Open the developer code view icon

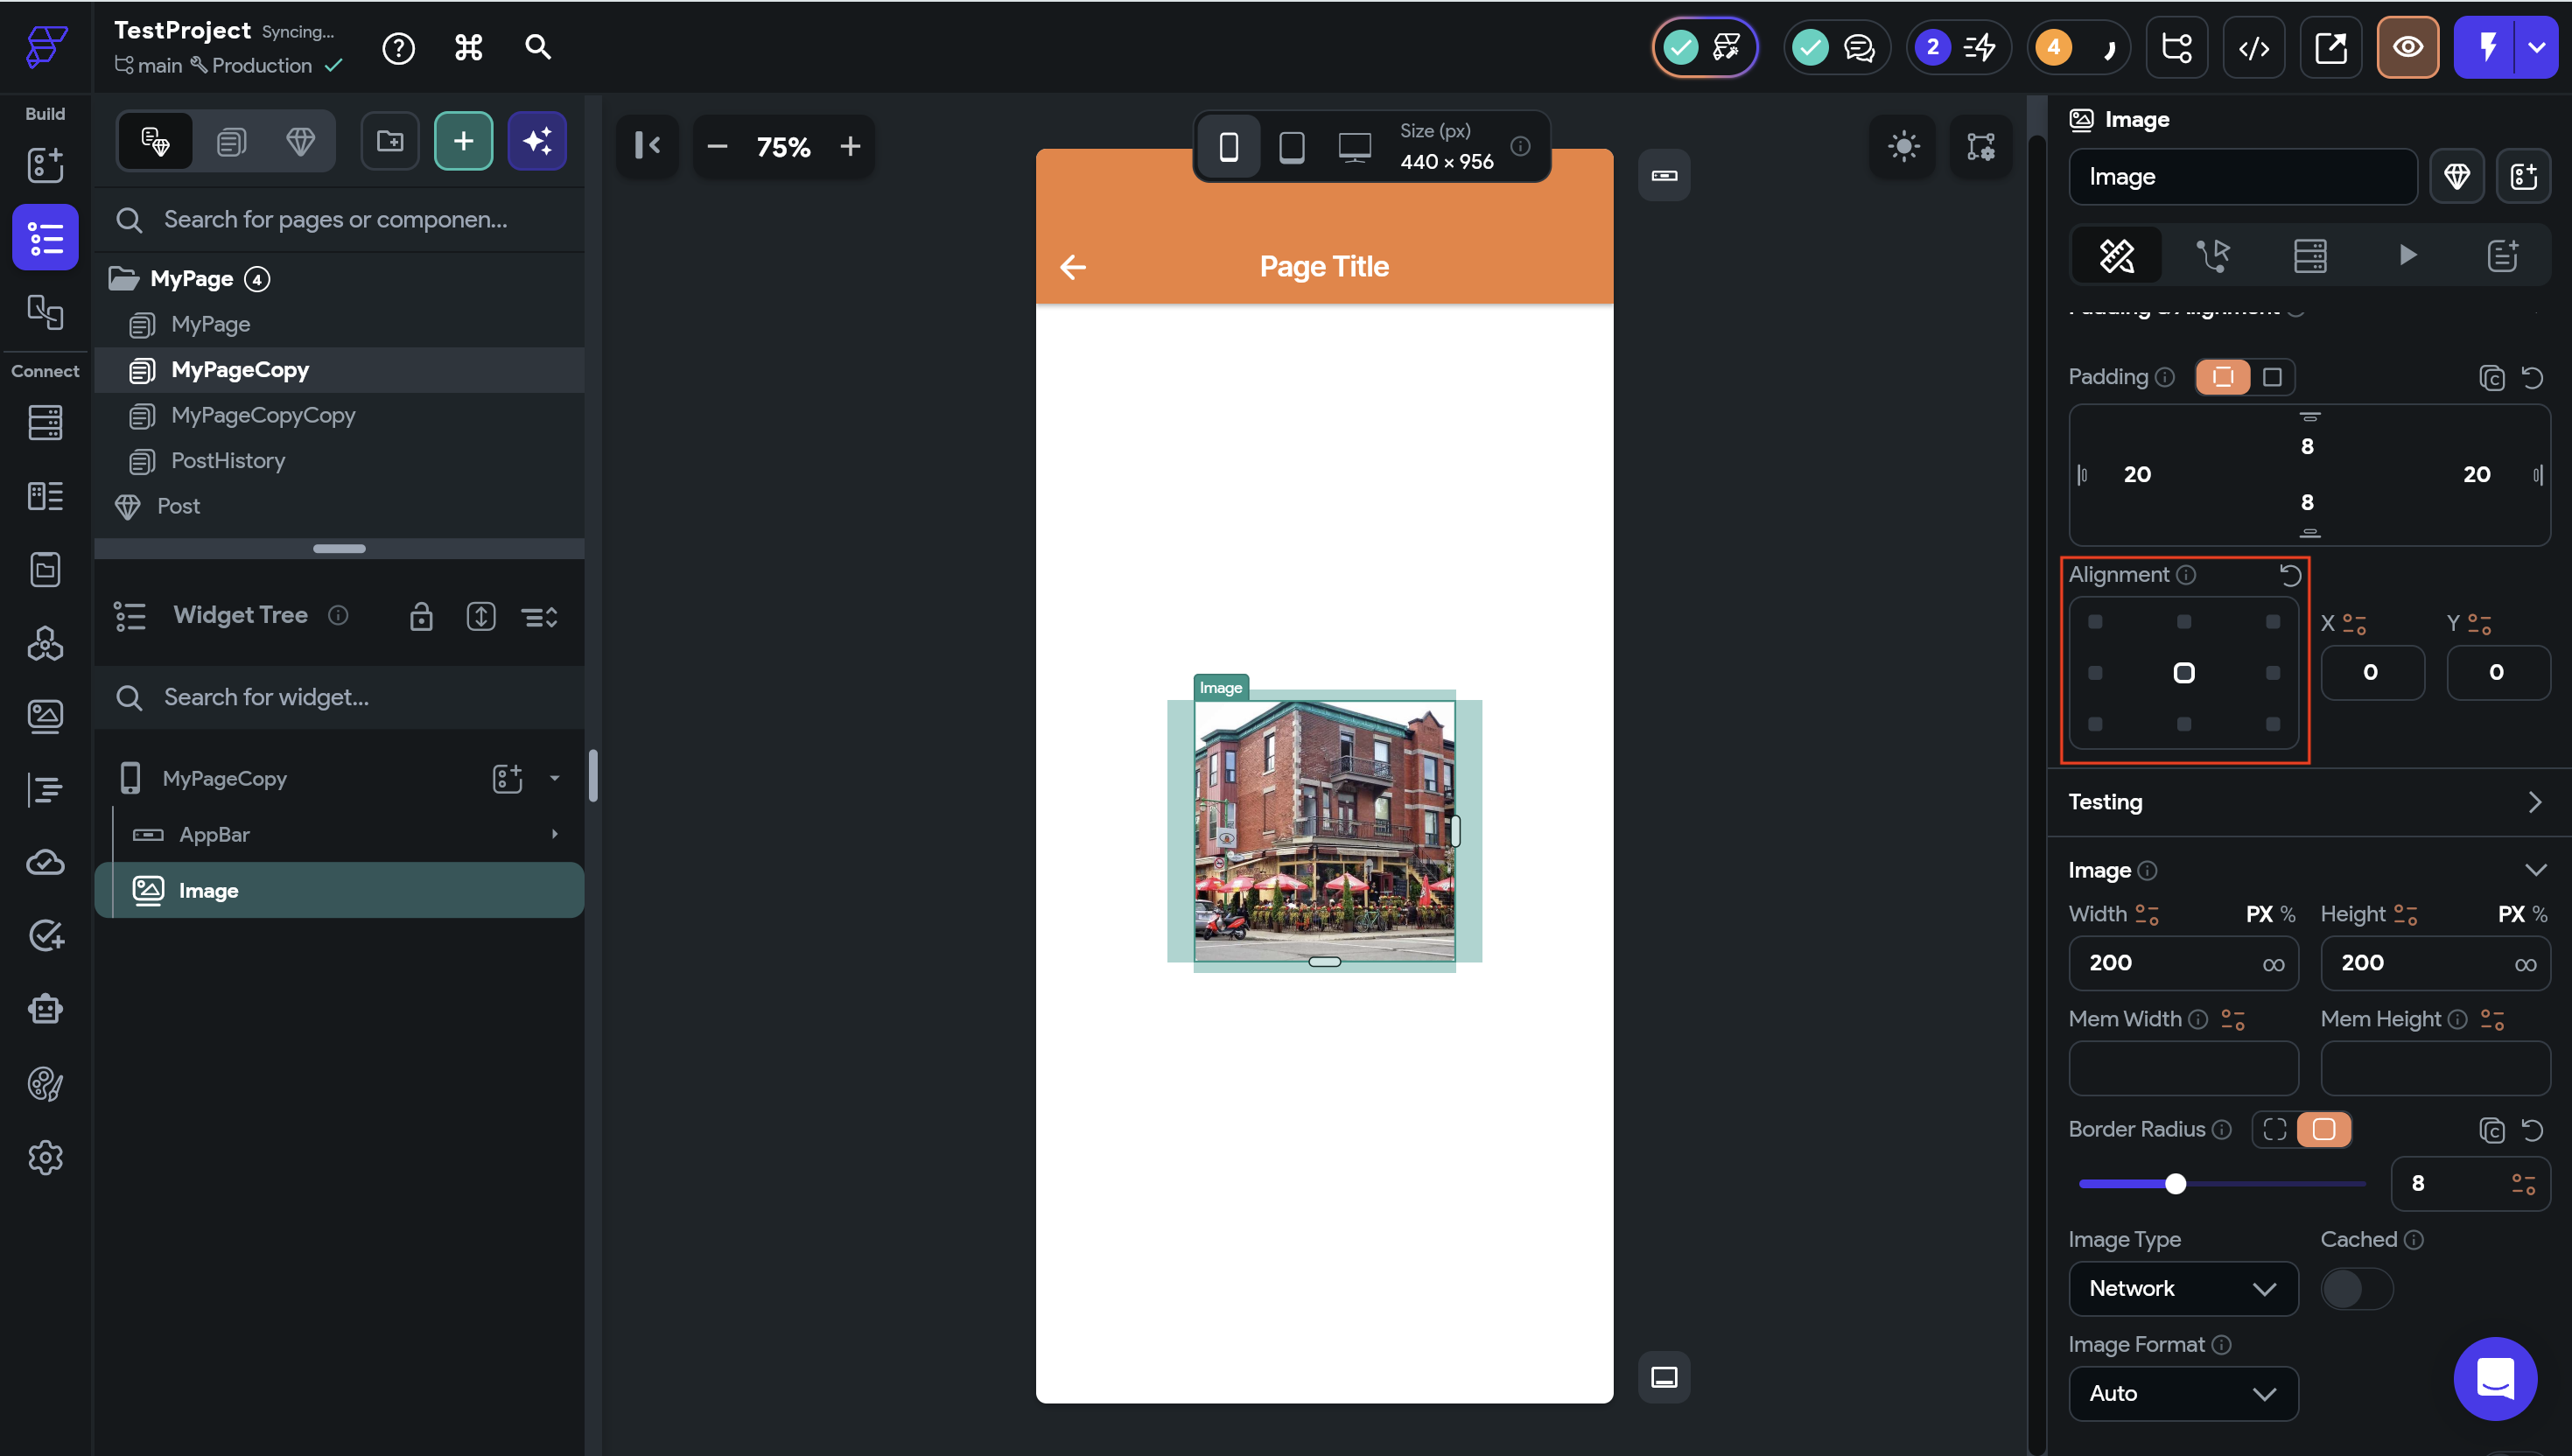[2253, 48]
